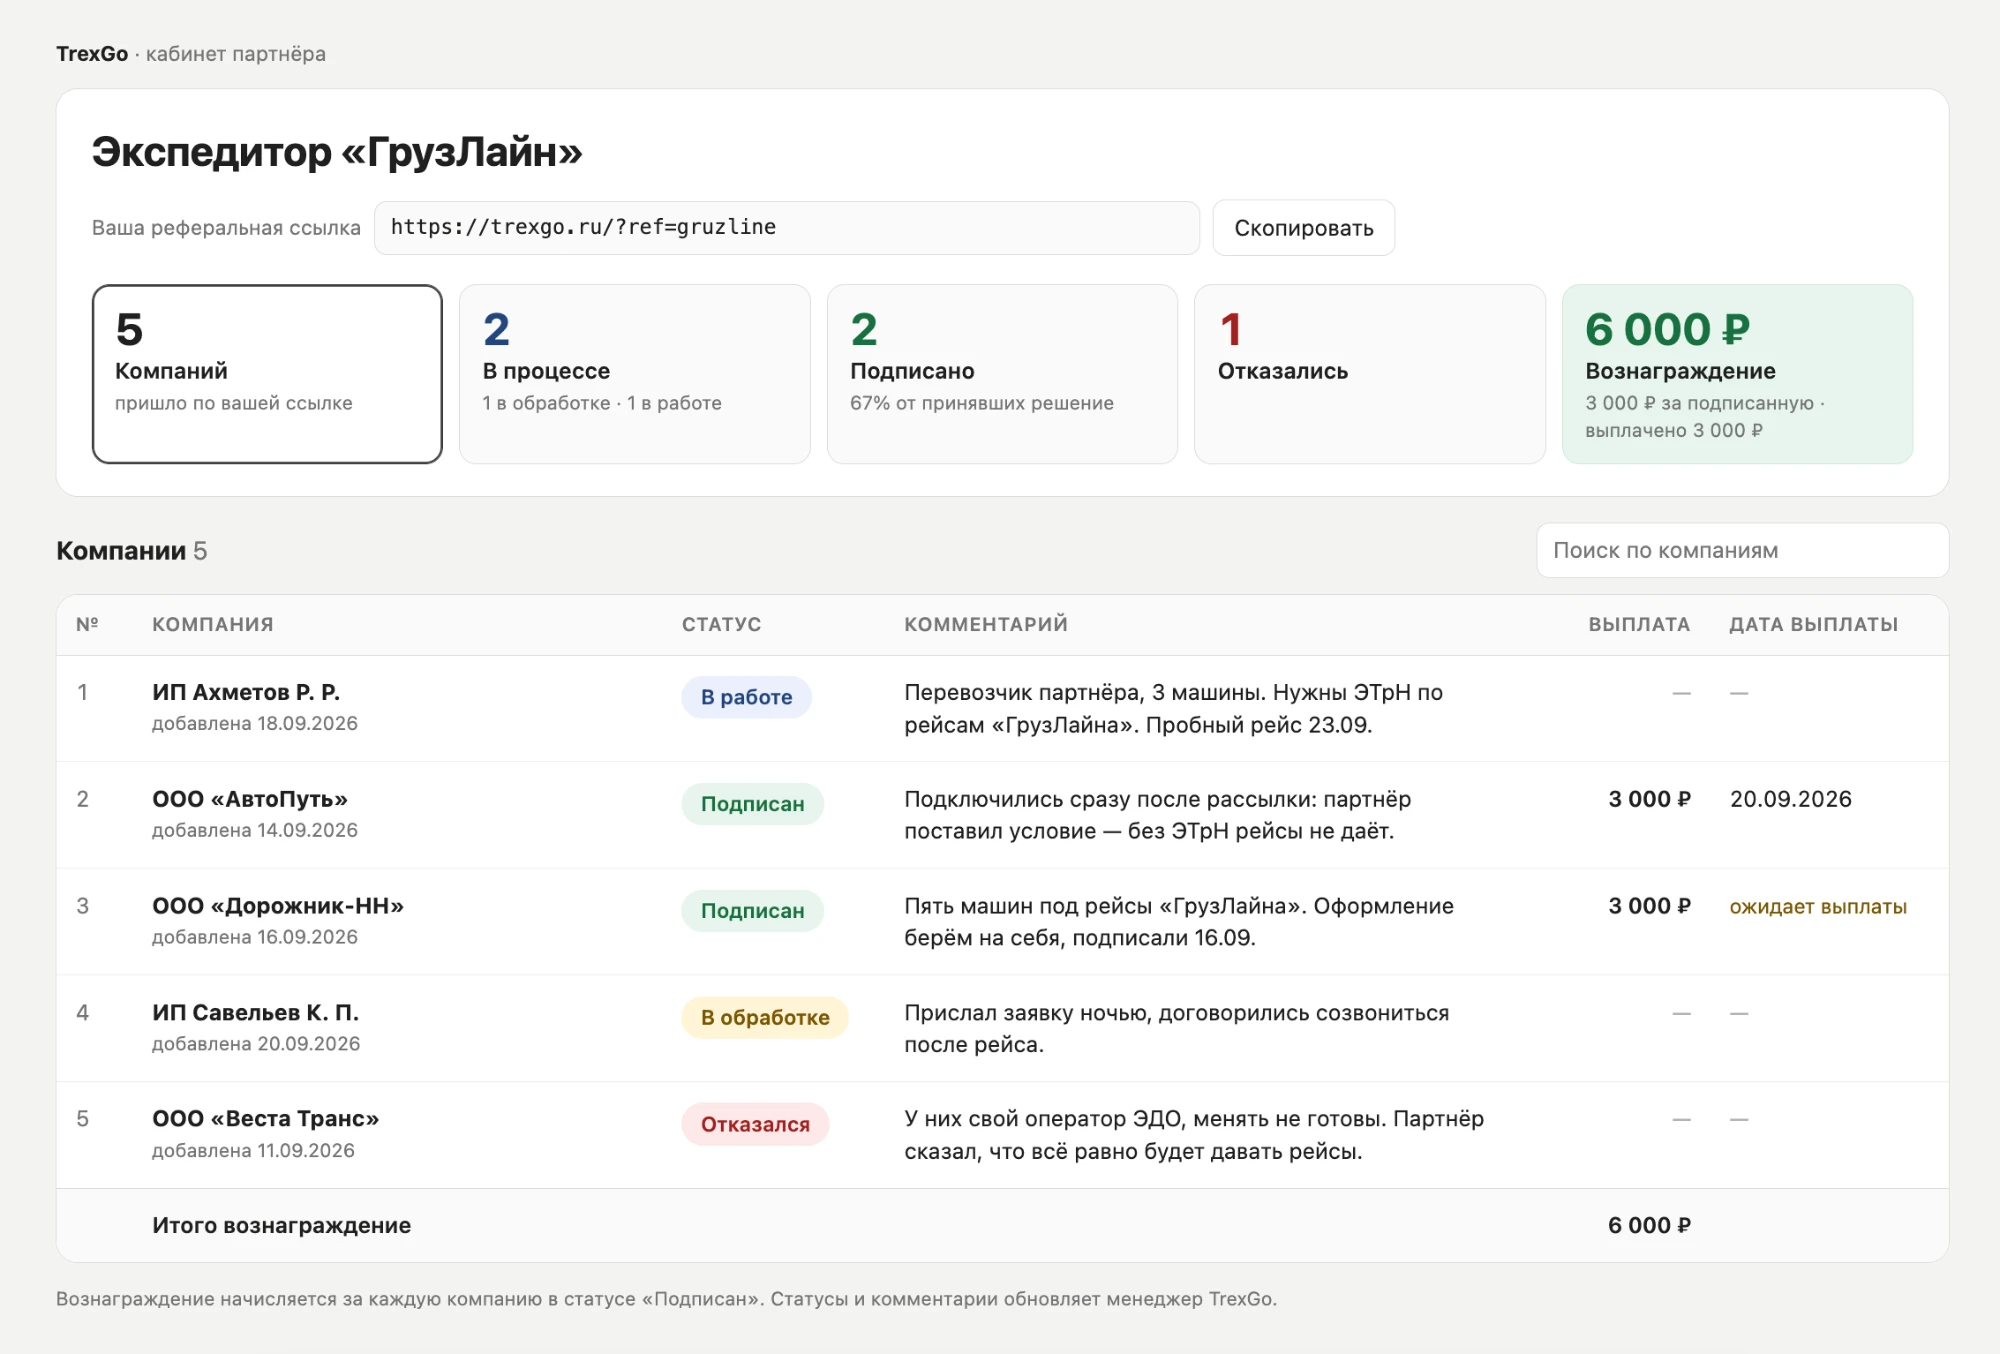Select the 5 Компаний summary card
Image resolution: width=2000 pixels, height=1354 pixels.
click(x=267, y=374)
